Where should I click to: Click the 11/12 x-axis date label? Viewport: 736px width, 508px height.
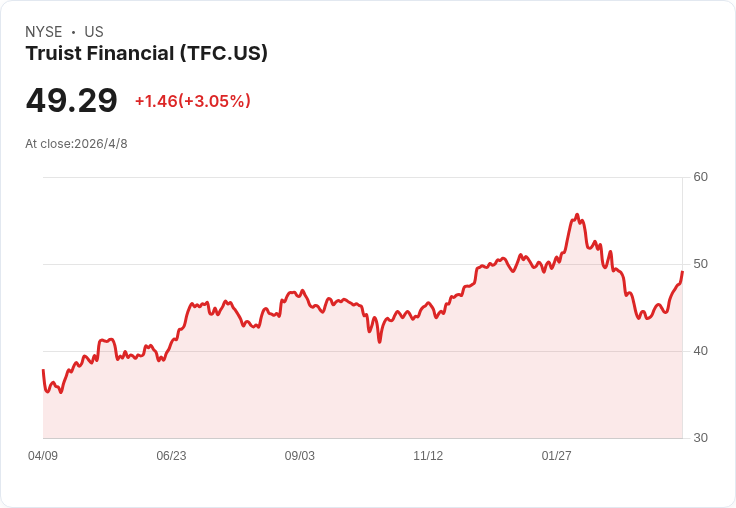pos(428,456)
